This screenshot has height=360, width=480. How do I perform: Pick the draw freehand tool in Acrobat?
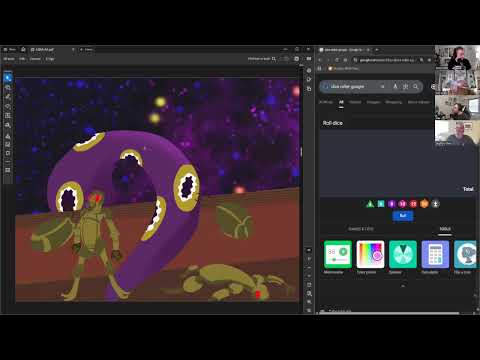pos(8,106)
